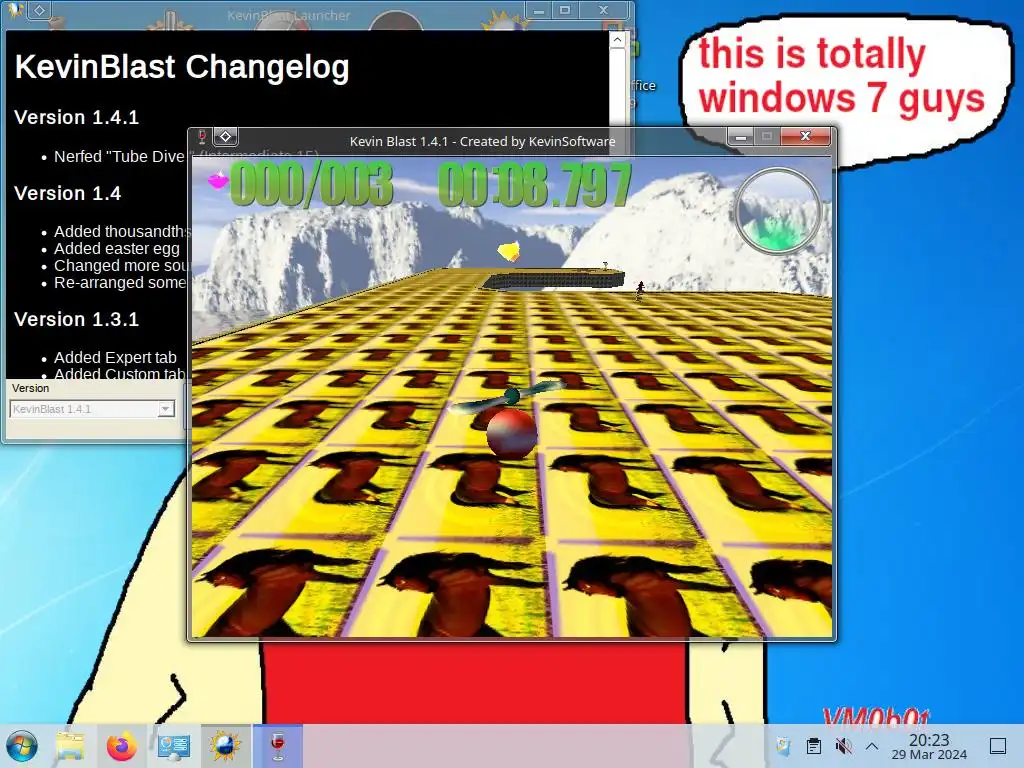Click the Version 1.4.1 changelog heading
This screenshot has width=1024, height=768.
point(76,118)
